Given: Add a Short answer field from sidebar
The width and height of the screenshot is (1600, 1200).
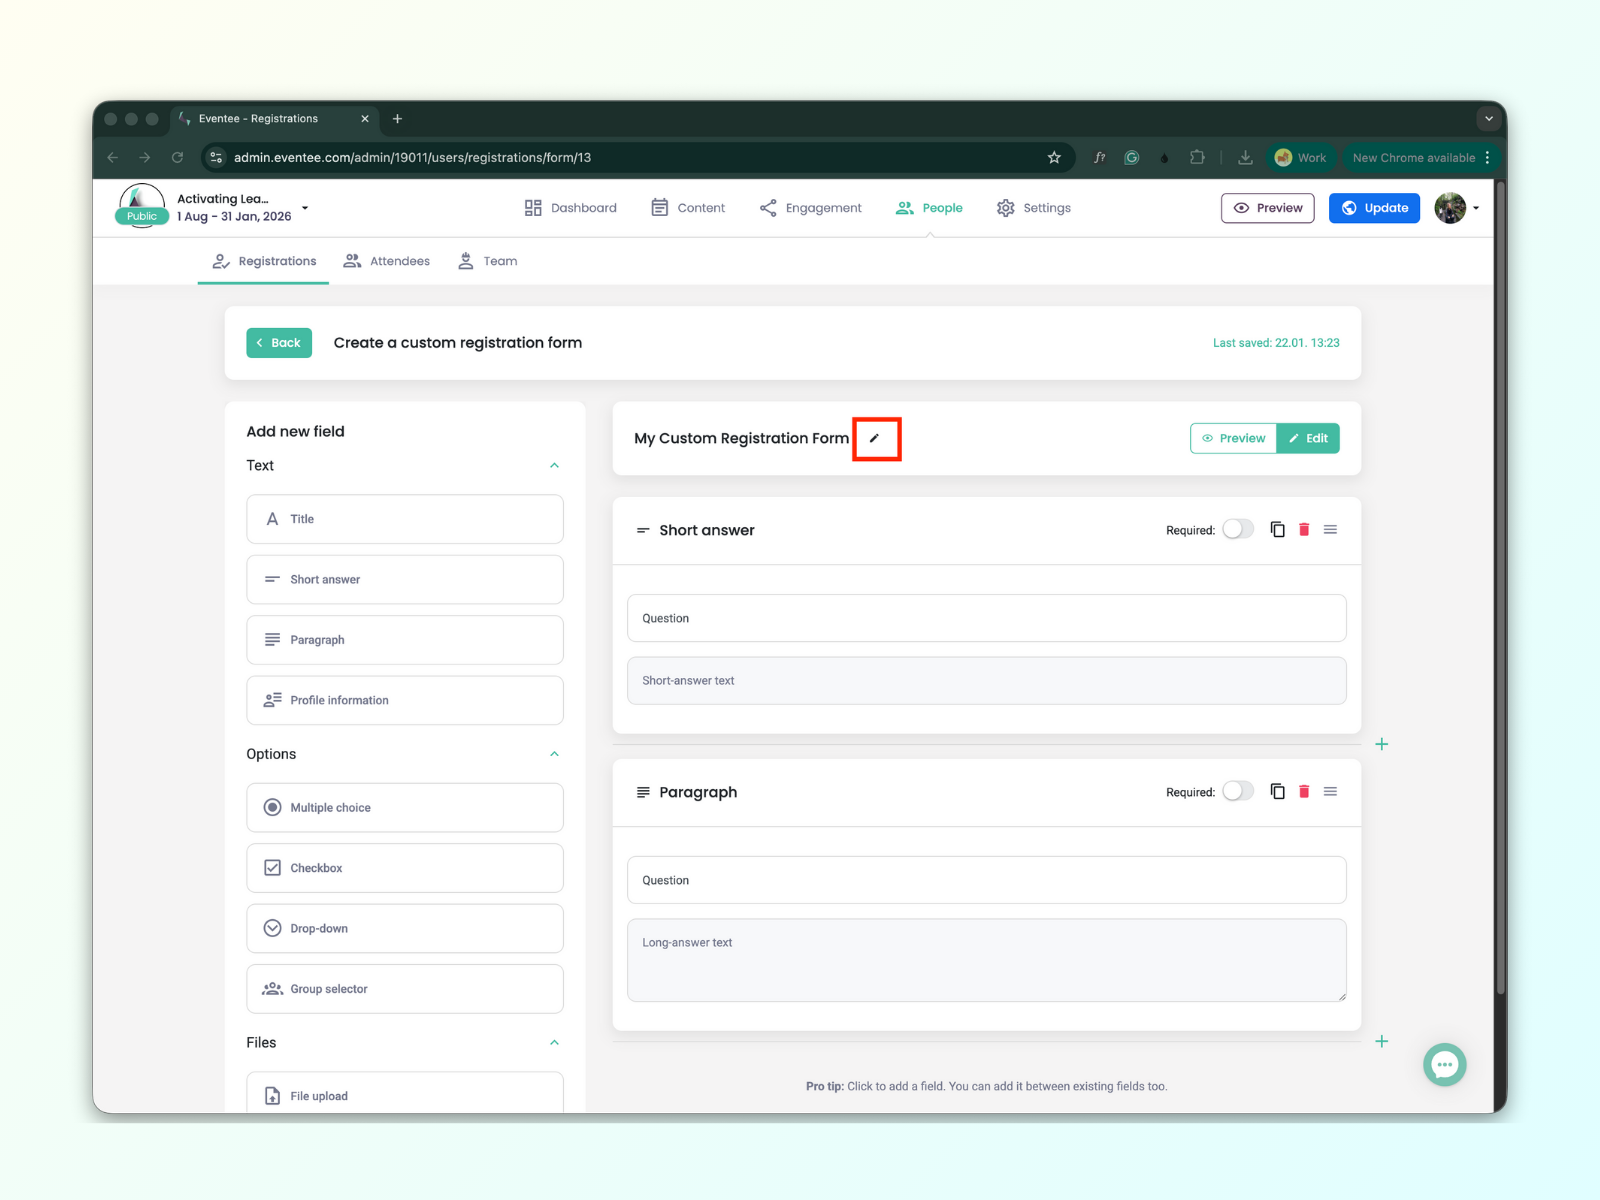Looking at the screenshot, I should point(405,580).
